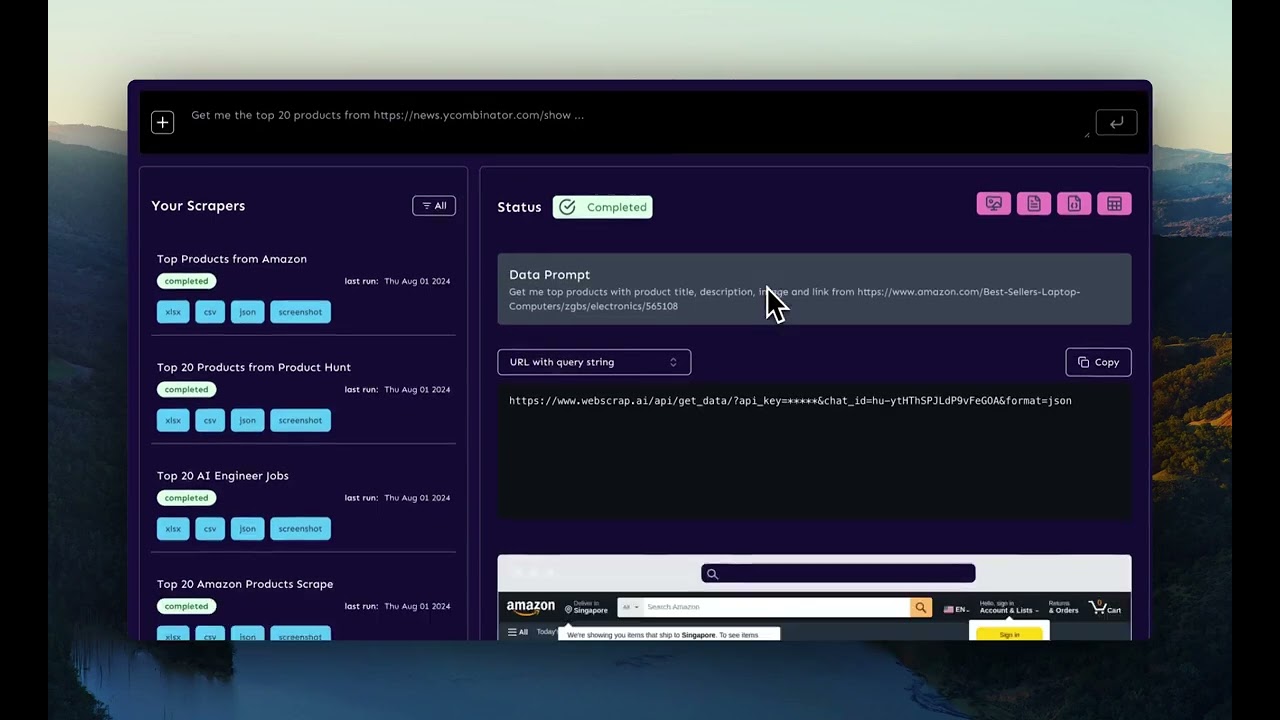Open the All filter in Your Scrapers
Image resolution: width=1280 pixels, height=720 pixels.
click(x=434, y=206)
